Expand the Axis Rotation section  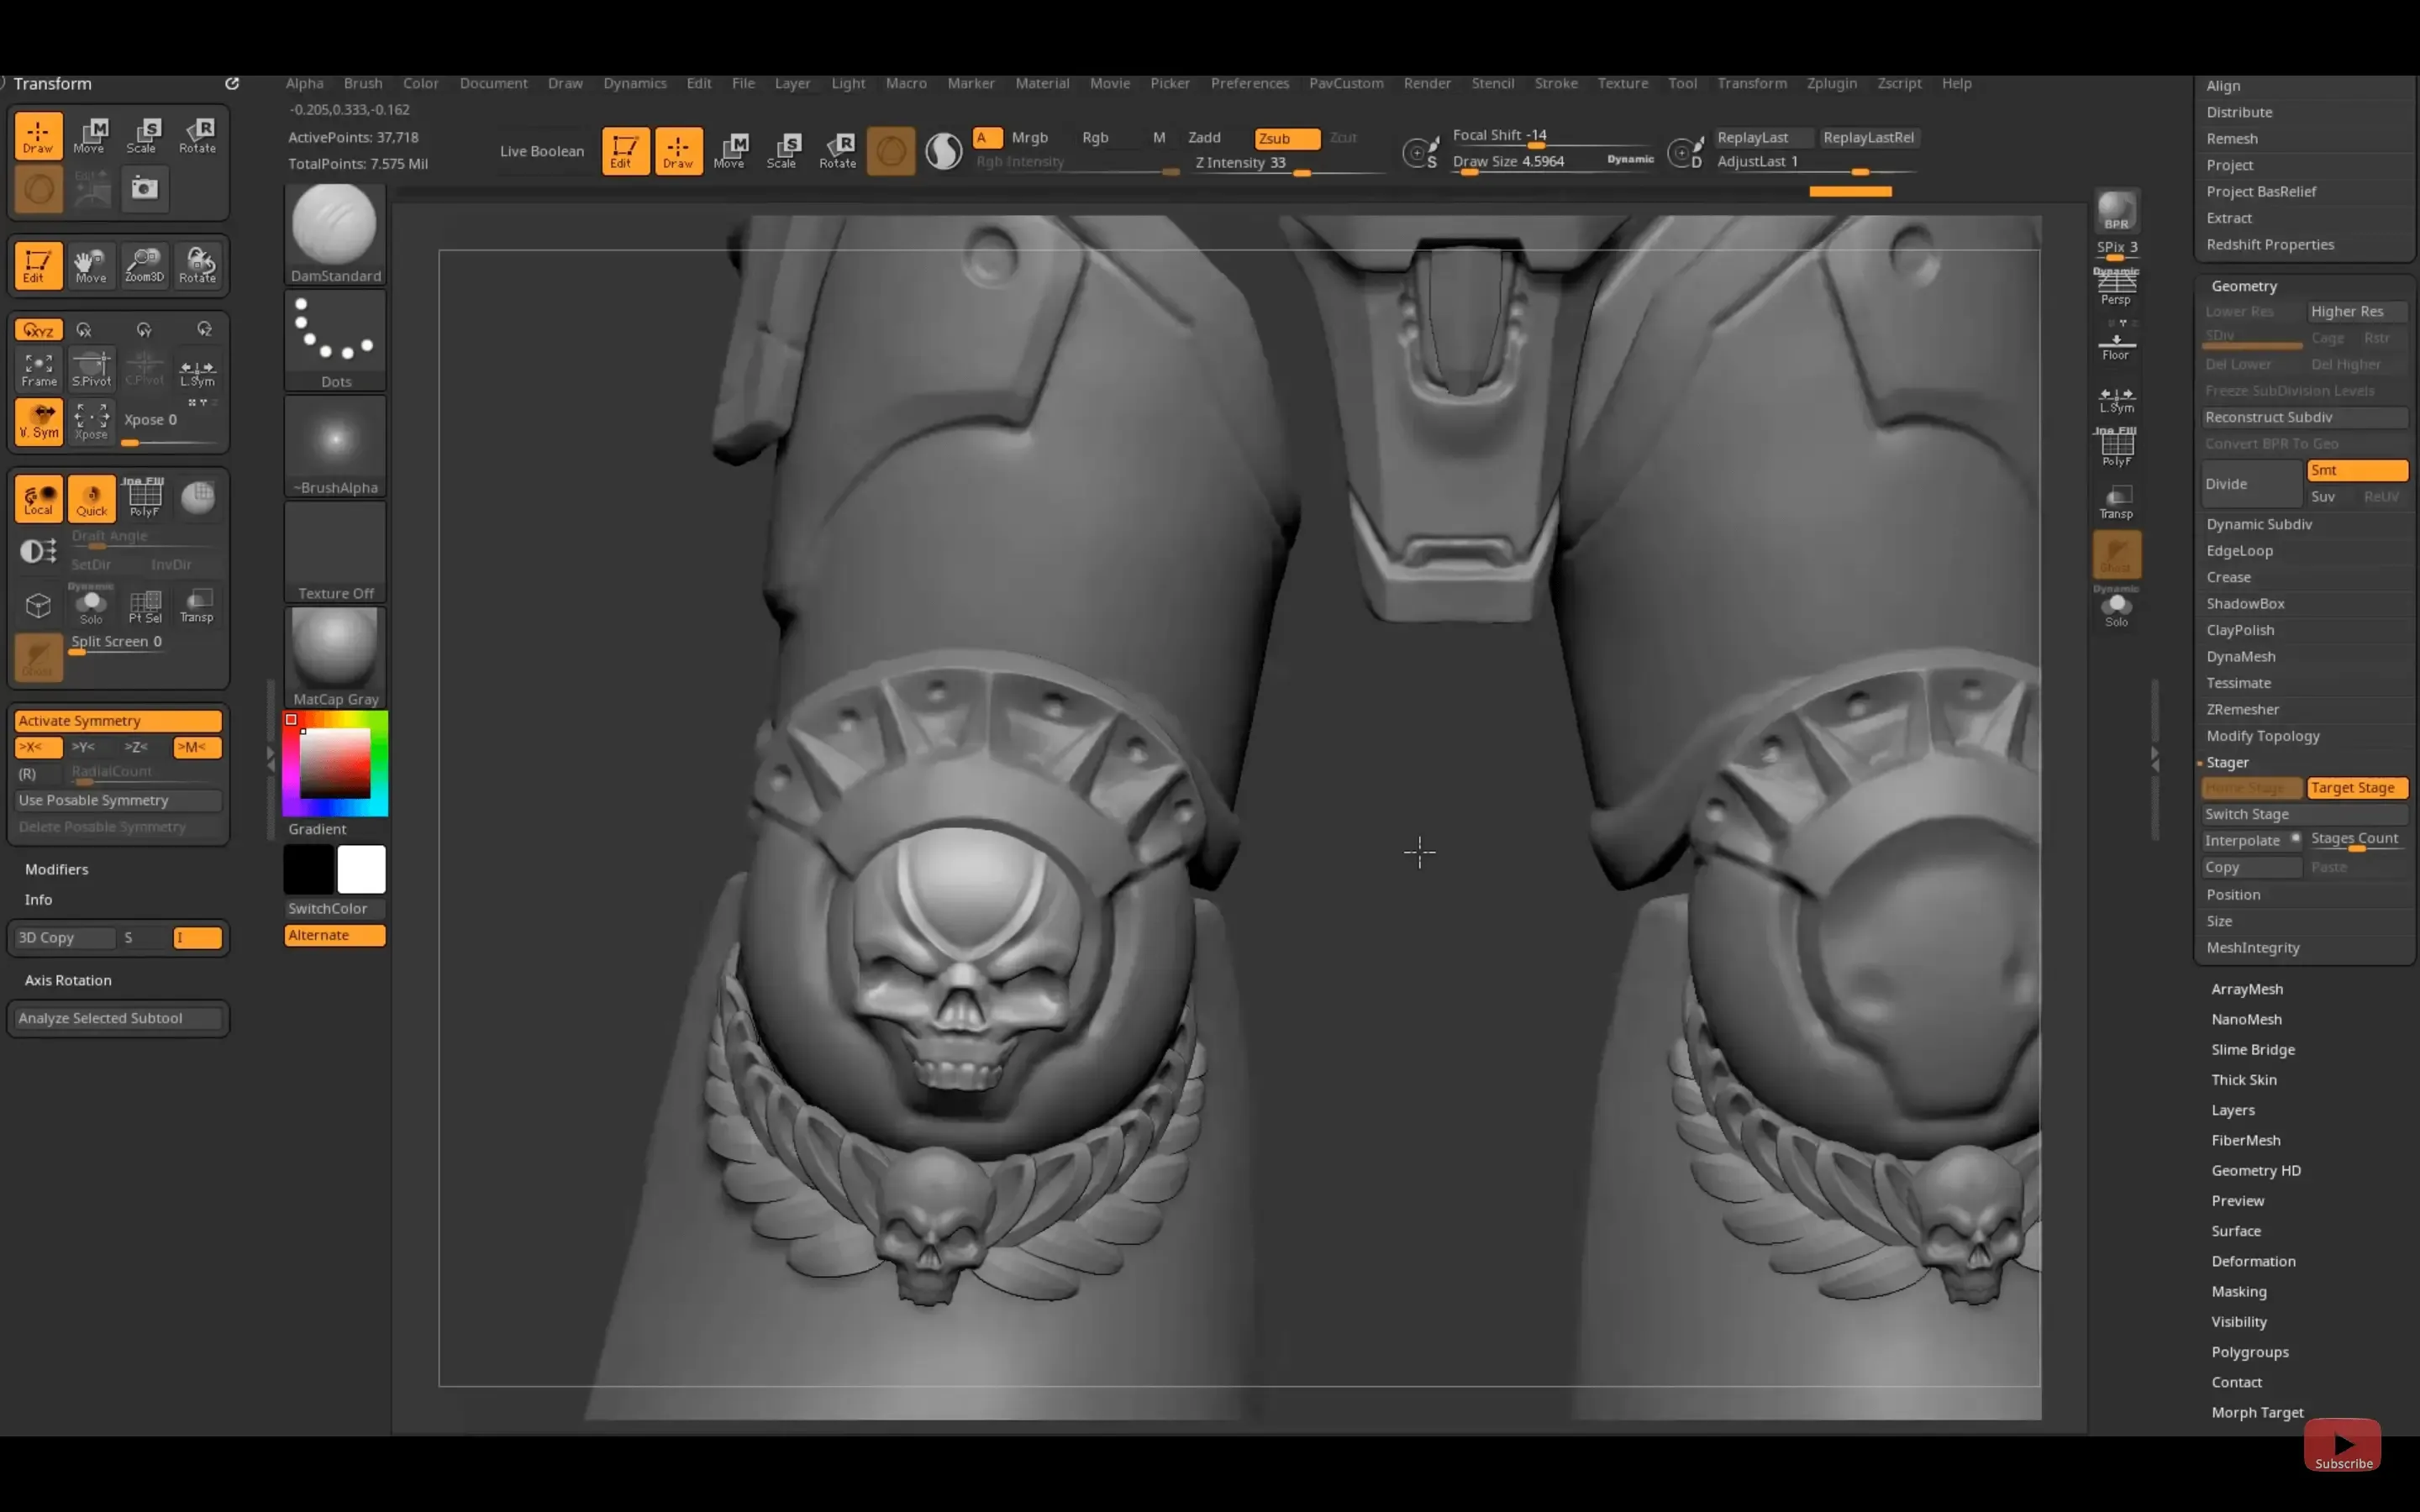pos(68,980)
